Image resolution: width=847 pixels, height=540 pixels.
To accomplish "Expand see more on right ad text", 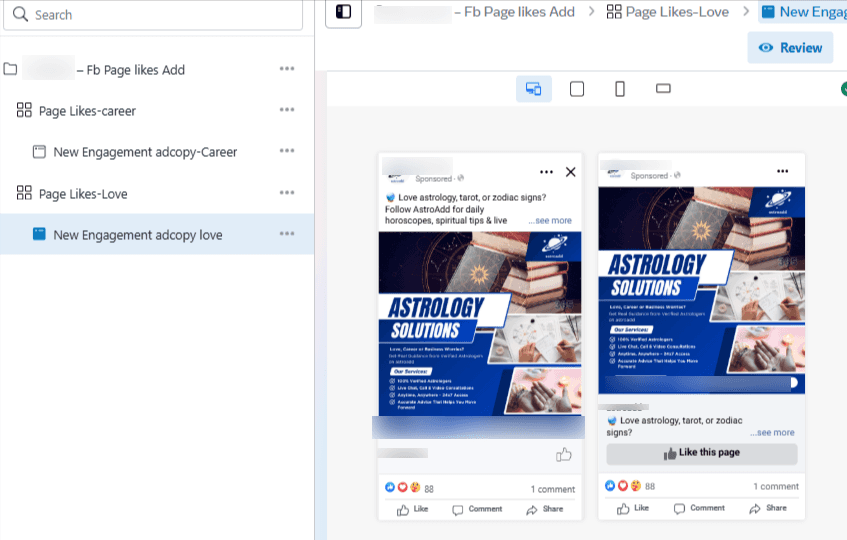I will (x=772, y=433).
